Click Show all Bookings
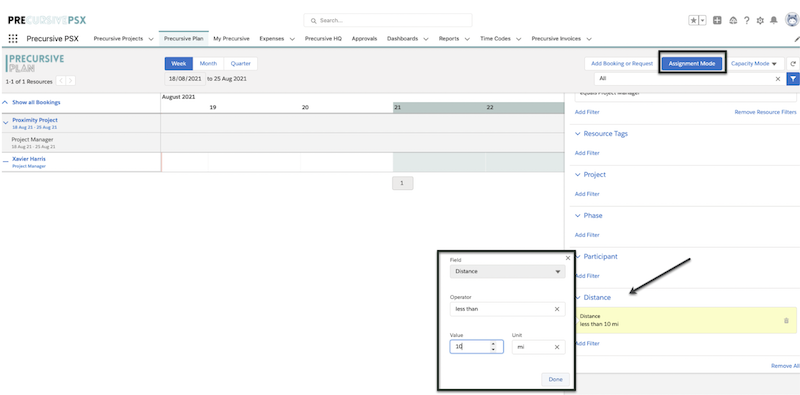This screenshot has height=395, width=800. tap(36, 103)
